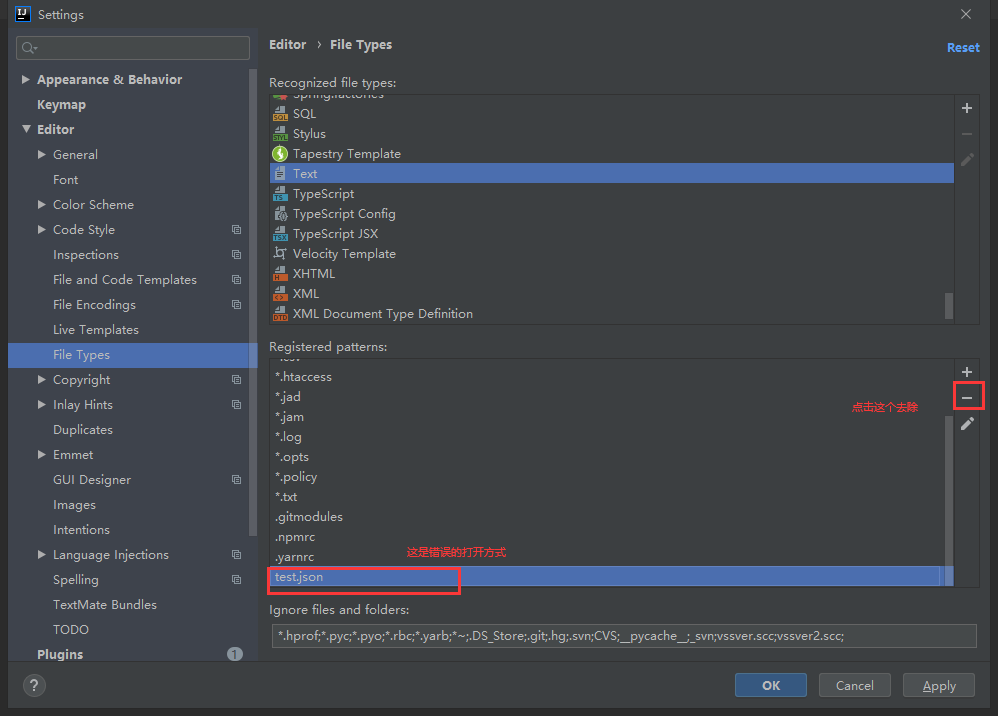Click the XML file type icon
Screen dimensions: 998x716
click(280, 293)
